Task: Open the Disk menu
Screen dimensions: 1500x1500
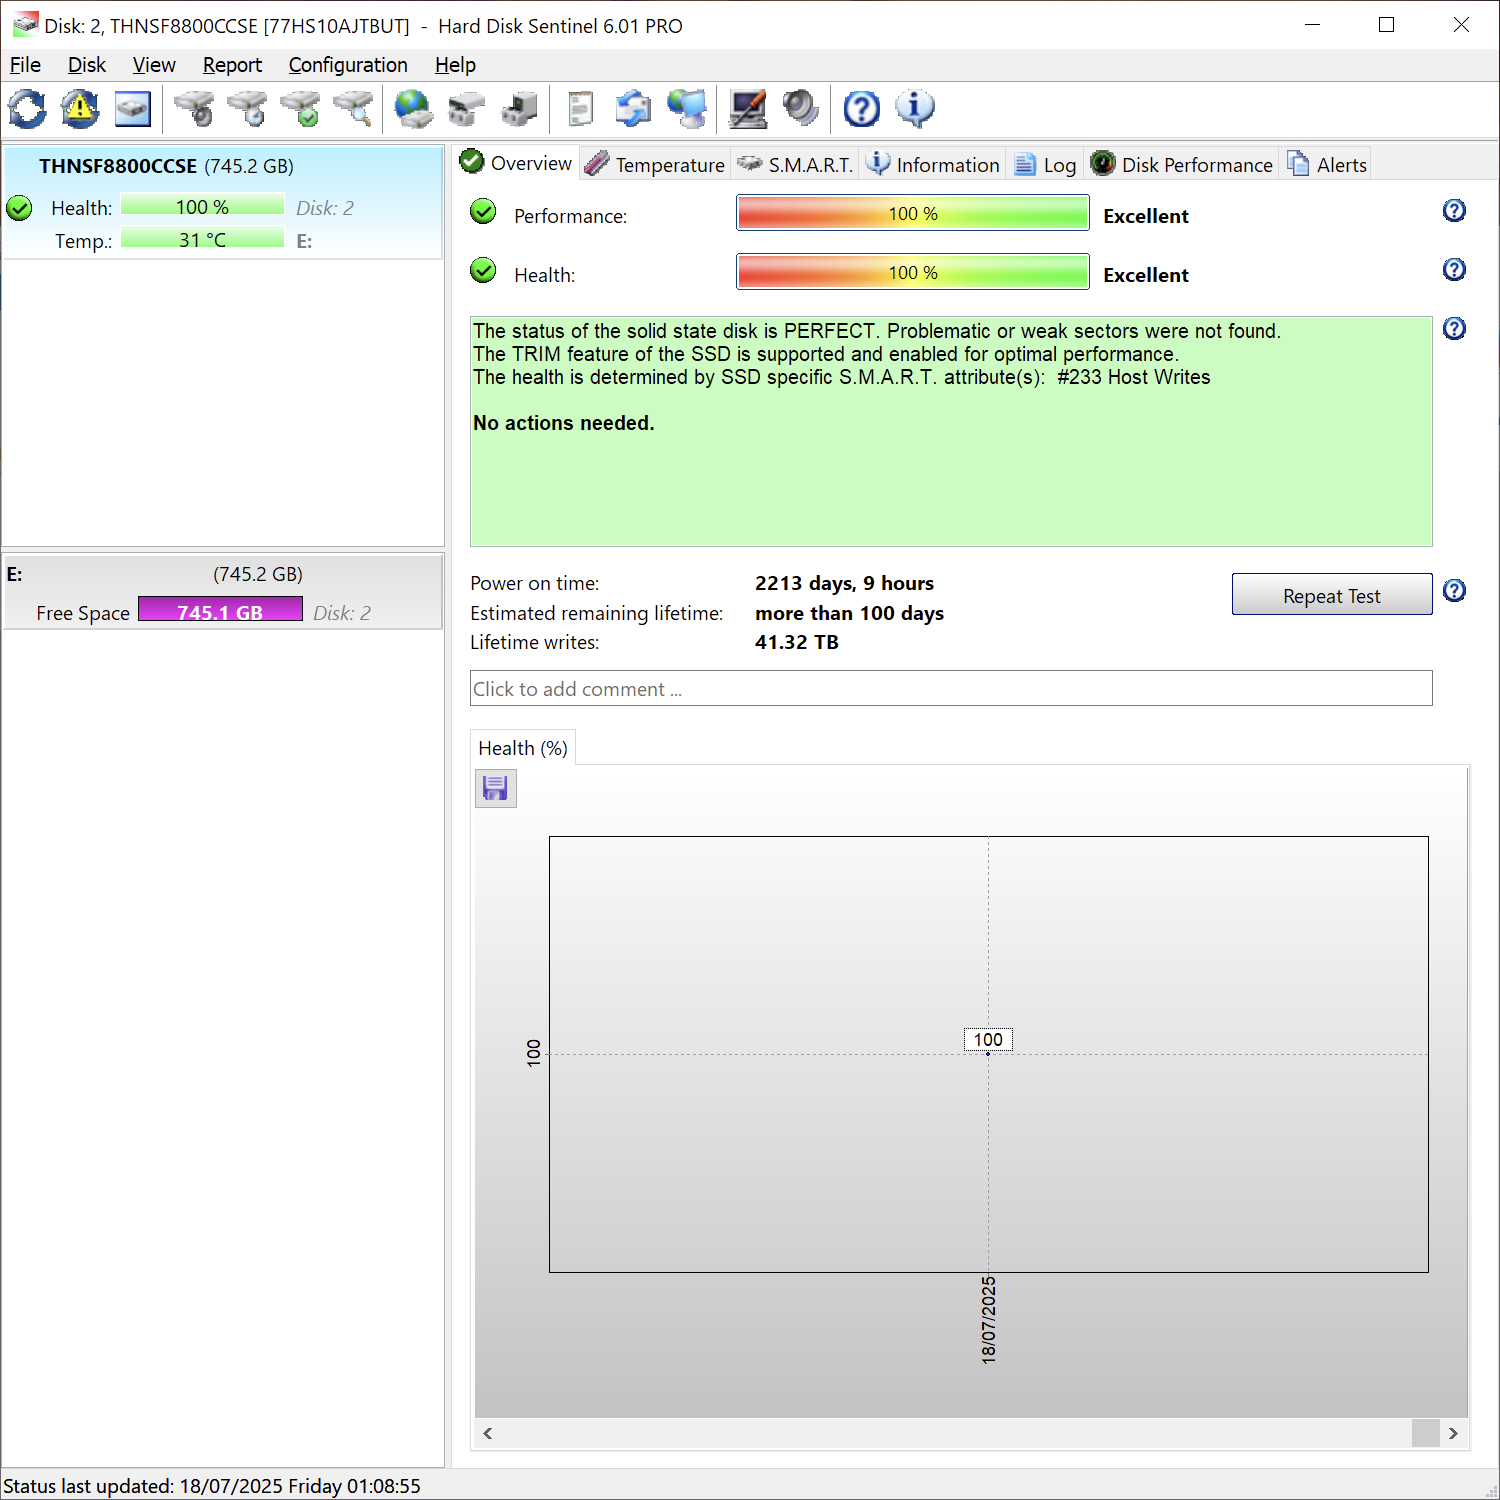Action: point(87,65)
